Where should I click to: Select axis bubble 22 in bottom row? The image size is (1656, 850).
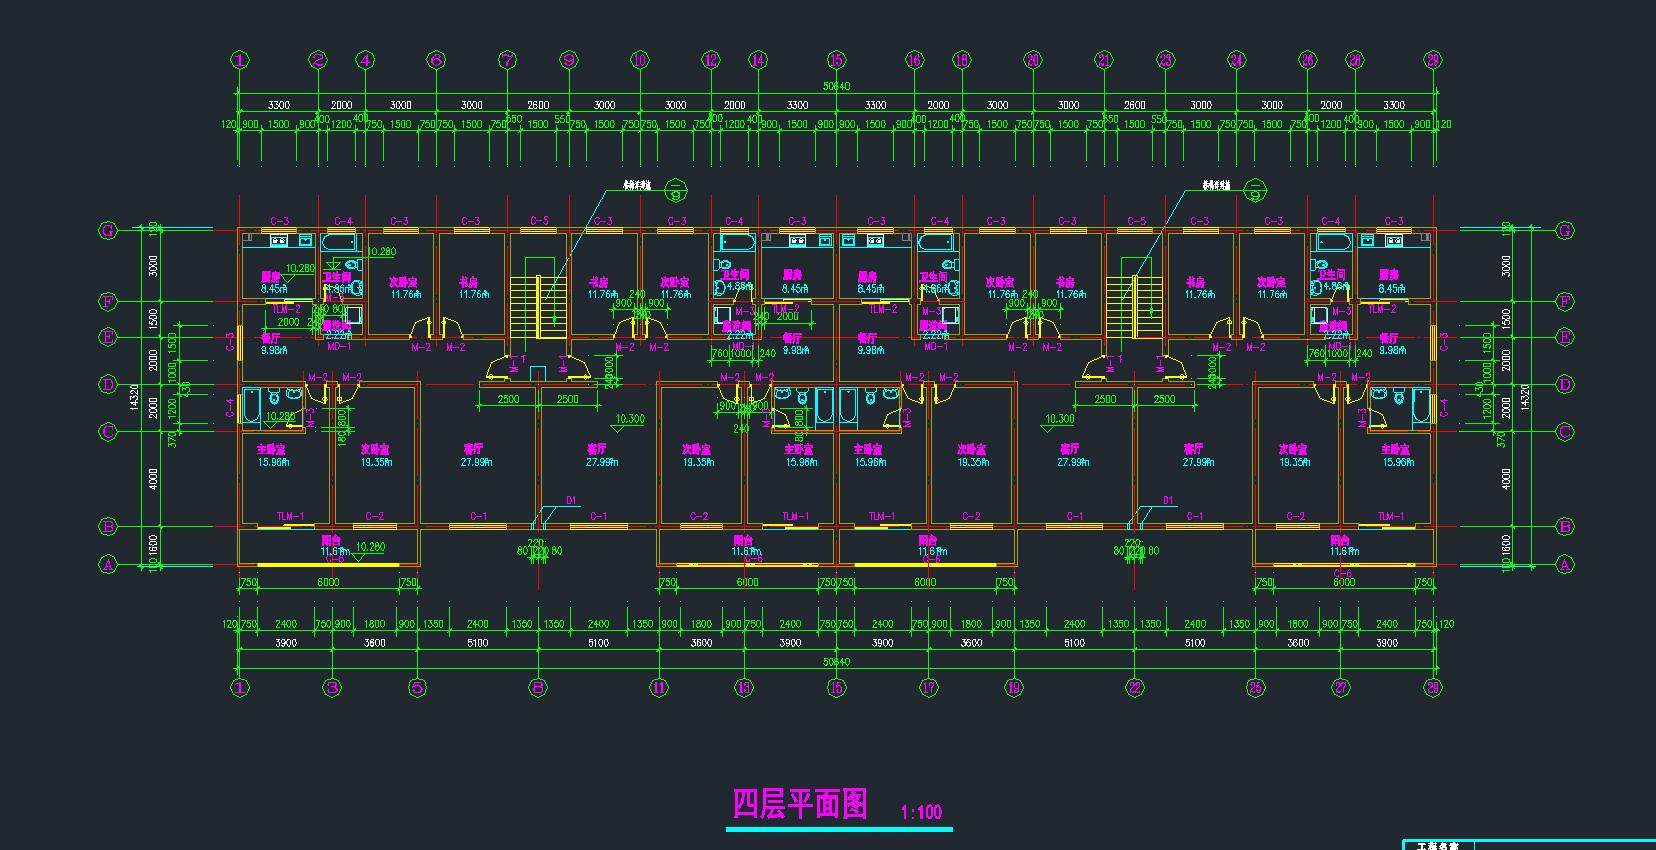point(1134,687)
